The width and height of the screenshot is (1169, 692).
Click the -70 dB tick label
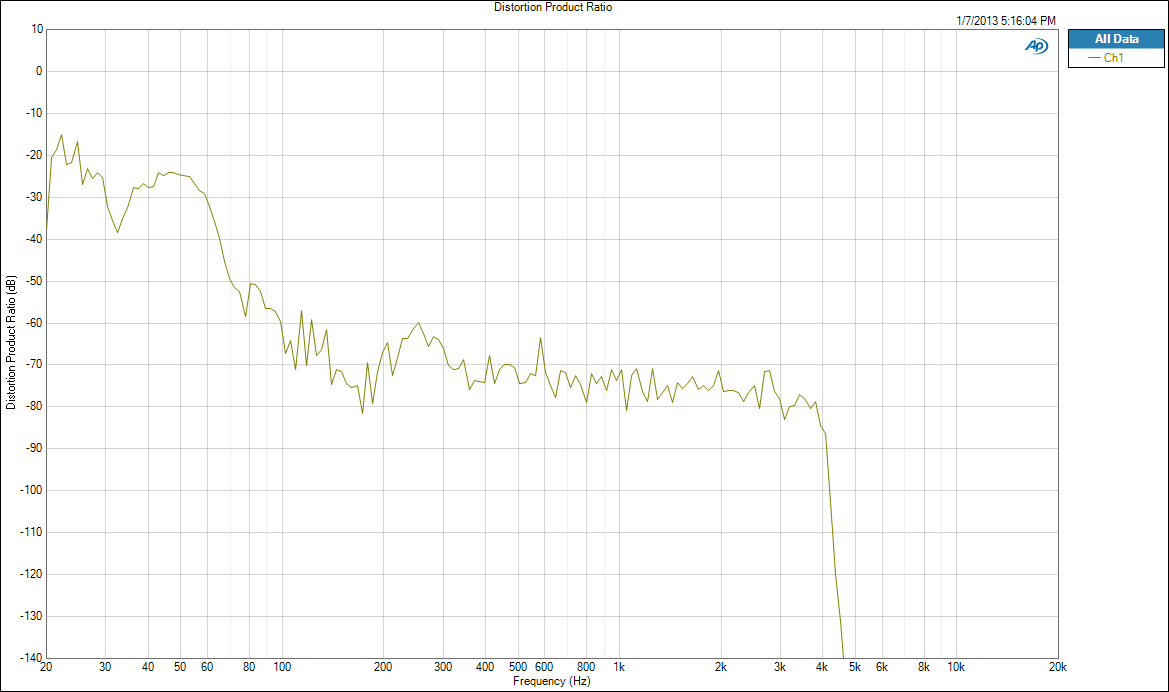tap(34, 365)
